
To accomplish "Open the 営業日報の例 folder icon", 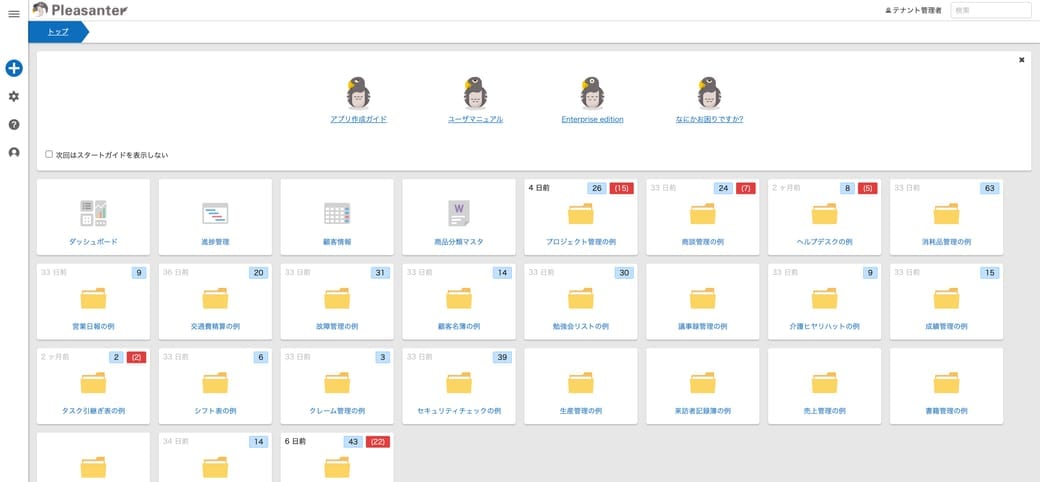I will (x=94, y=298).
